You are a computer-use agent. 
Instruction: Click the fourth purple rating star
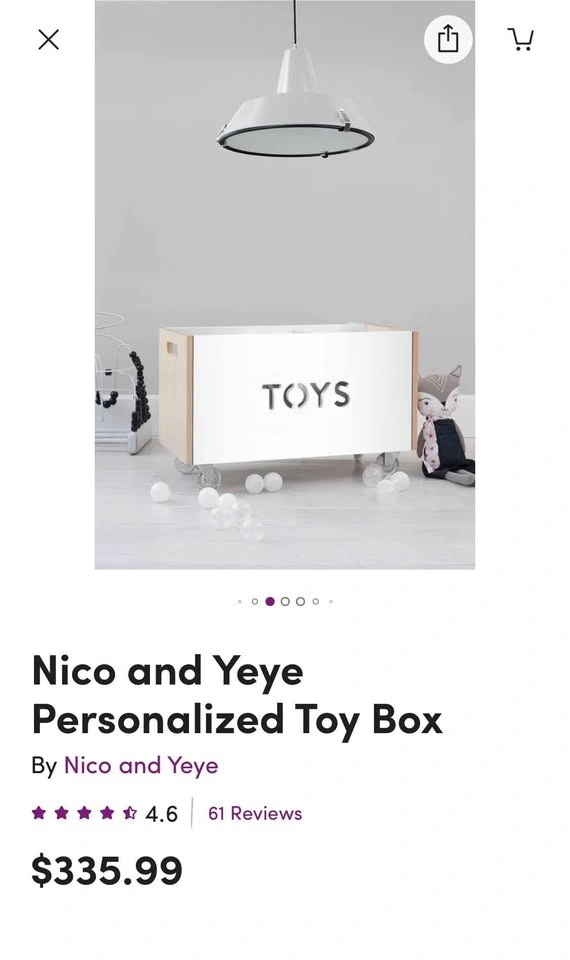pos(107,813)
